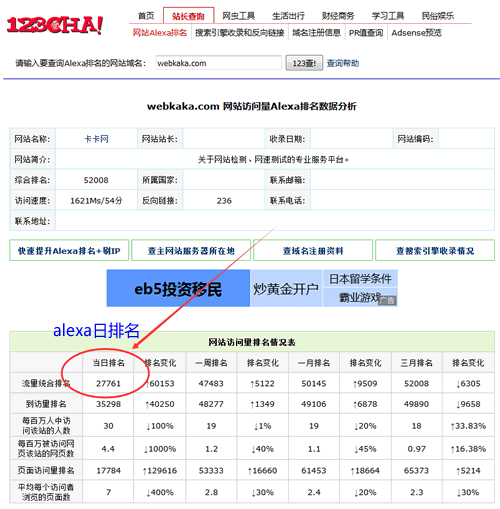Select the 17784 页面访问量排名 cell
Screen dimensions: 500x509
108,470
